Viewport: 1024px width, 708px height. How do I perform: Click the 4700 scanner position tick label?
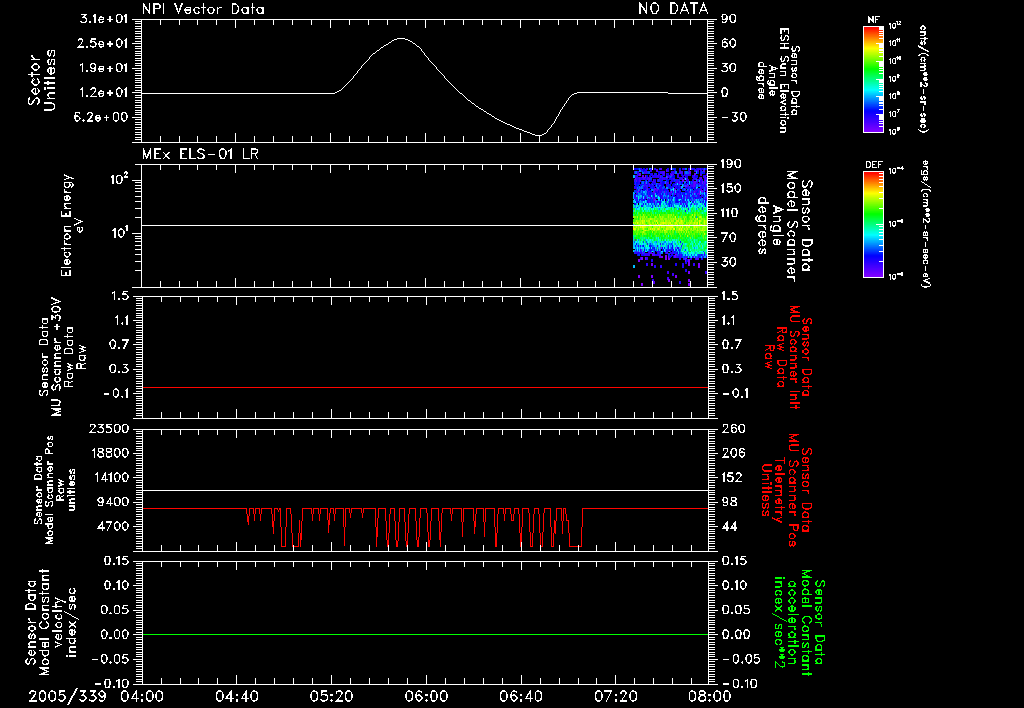tap(113, 526)
